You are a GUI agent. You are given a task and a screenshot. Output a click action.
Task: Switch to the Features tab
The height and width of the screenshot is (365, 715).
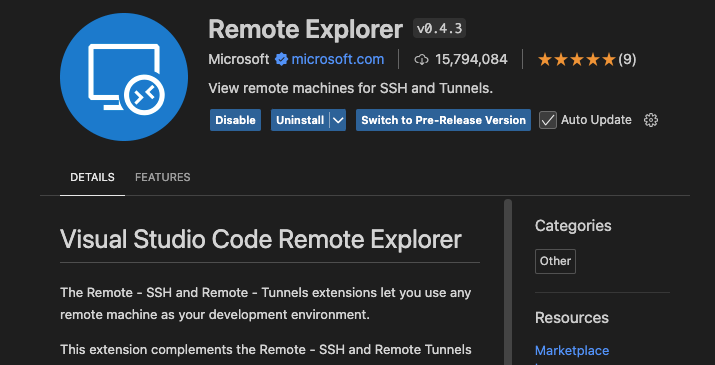(x=163, y=177)
